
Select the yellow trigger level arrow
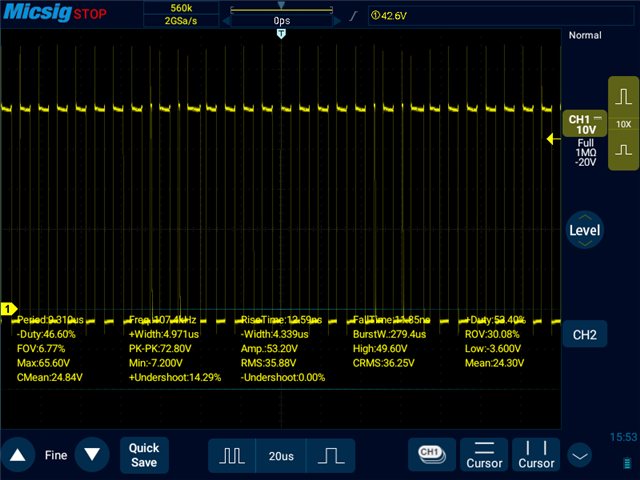point(553,139)
